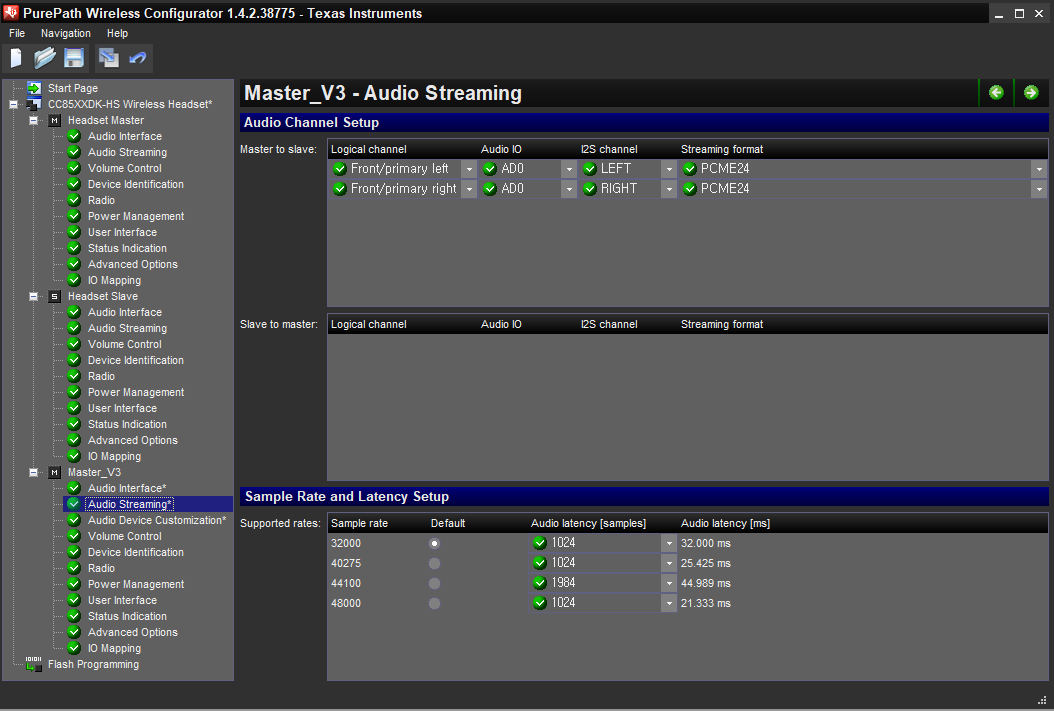Go to next page with green right arrow

(1030, 93)
